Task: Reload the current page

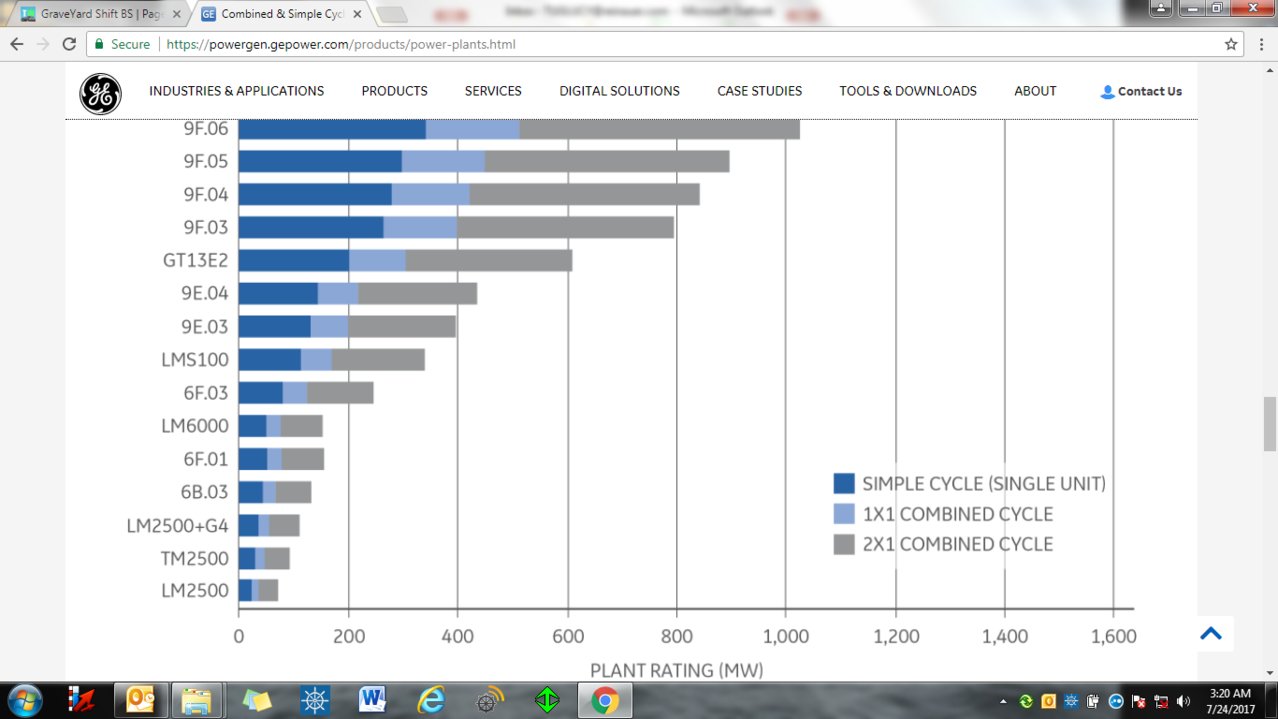Action: [x=69, y=44]
